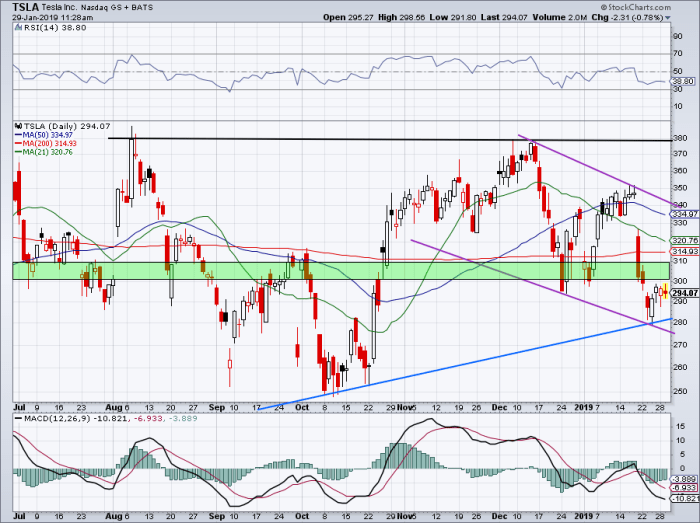The image size is (700, 523).
Task: Select the MA(21) 320.76 legend entry
Action: coord(44,152)
